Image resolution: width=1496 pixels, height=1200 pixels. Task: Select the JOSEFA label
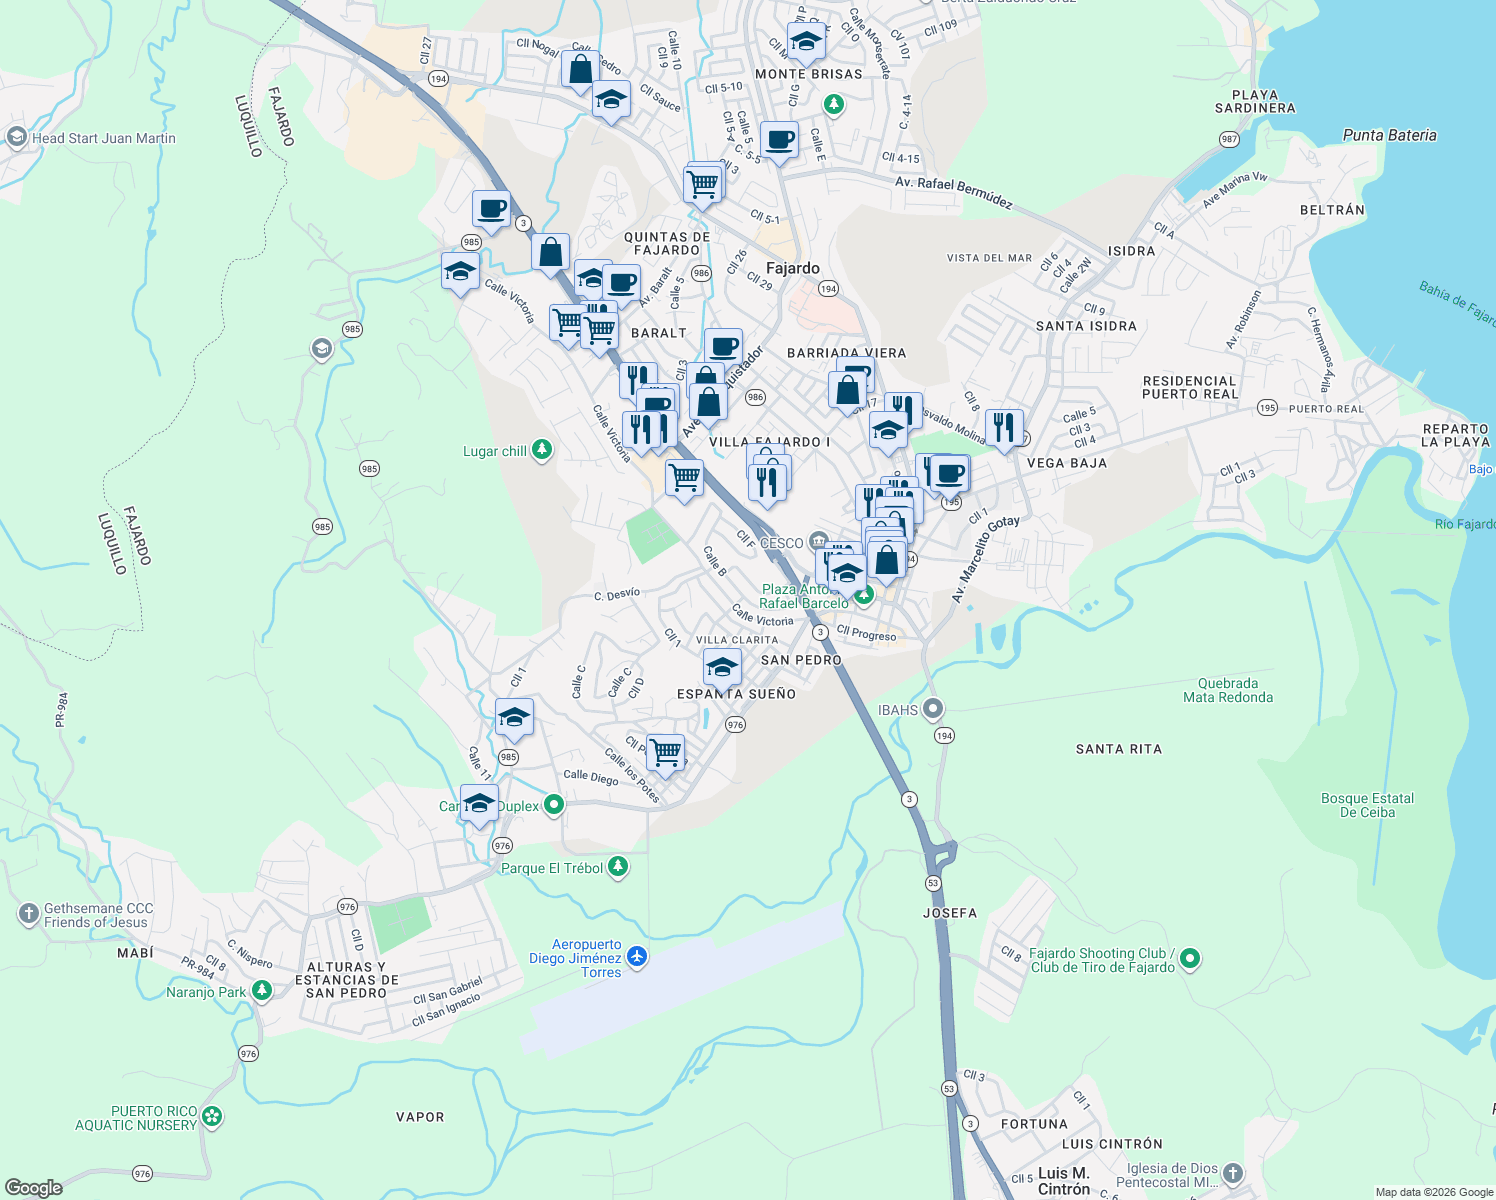click(950, 913)
